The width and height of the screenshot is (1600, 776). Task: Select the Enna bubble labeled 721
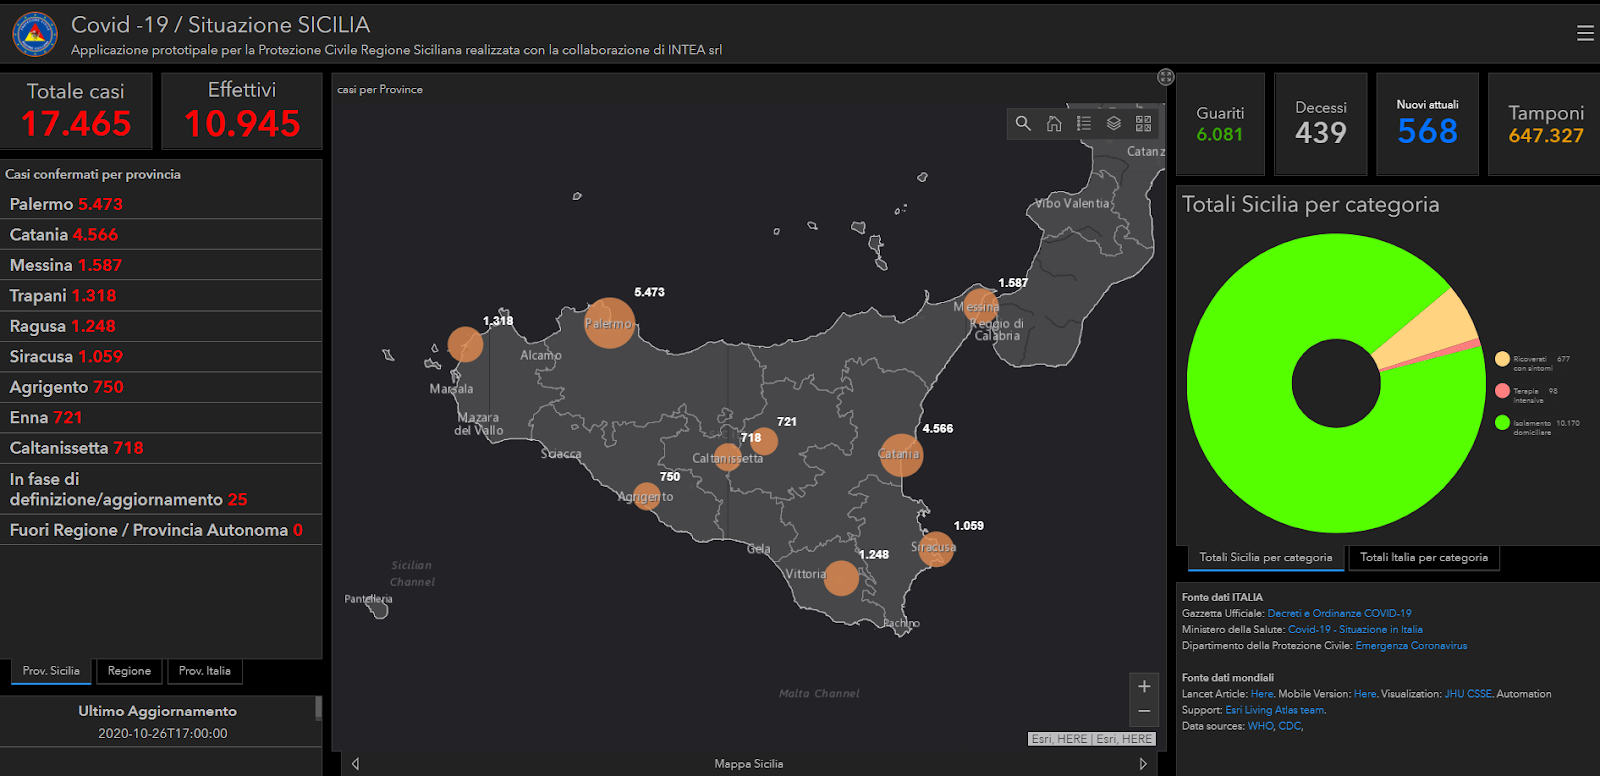764,440
